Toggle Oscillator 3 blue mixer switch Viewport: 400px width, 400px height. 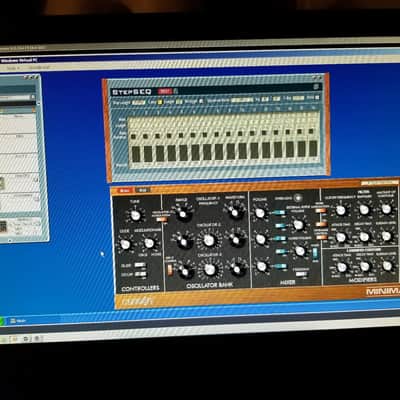click(281, 266)
